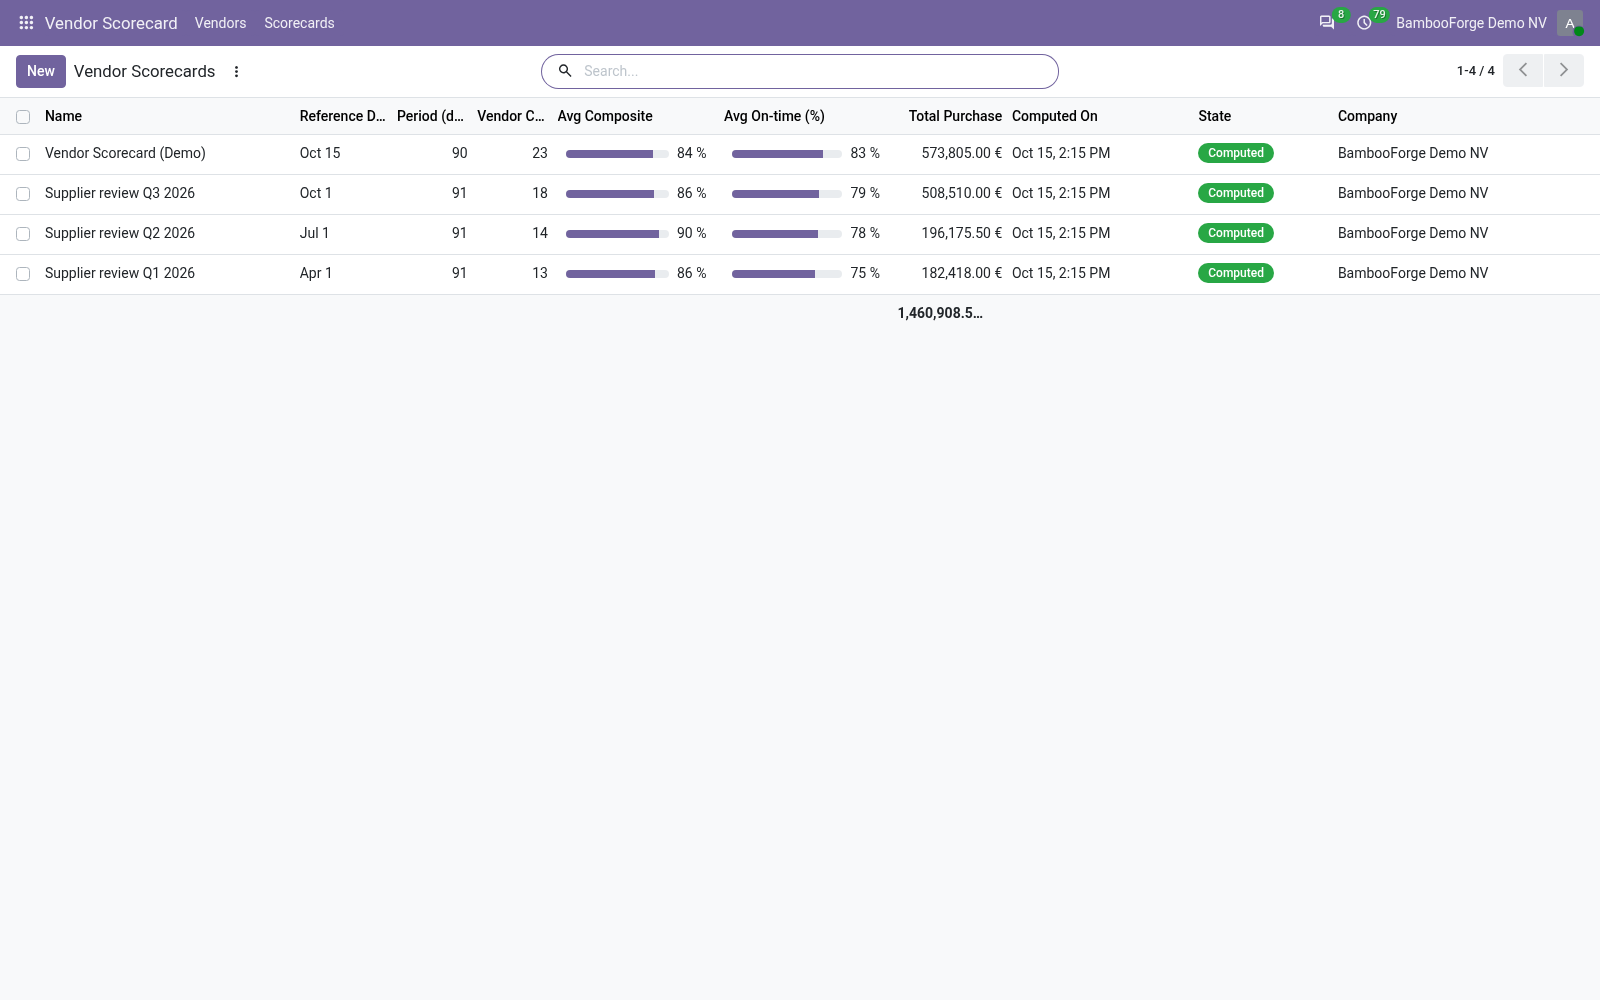Click the 90 % Avg Composite progress bar
This screenshot has width=1600, height=1000.
617,234
